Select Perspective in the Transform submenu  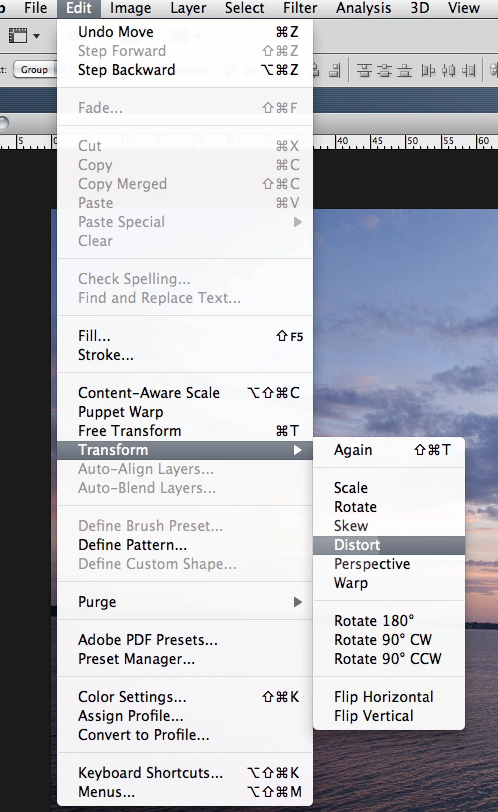click(x=389, y=564)
